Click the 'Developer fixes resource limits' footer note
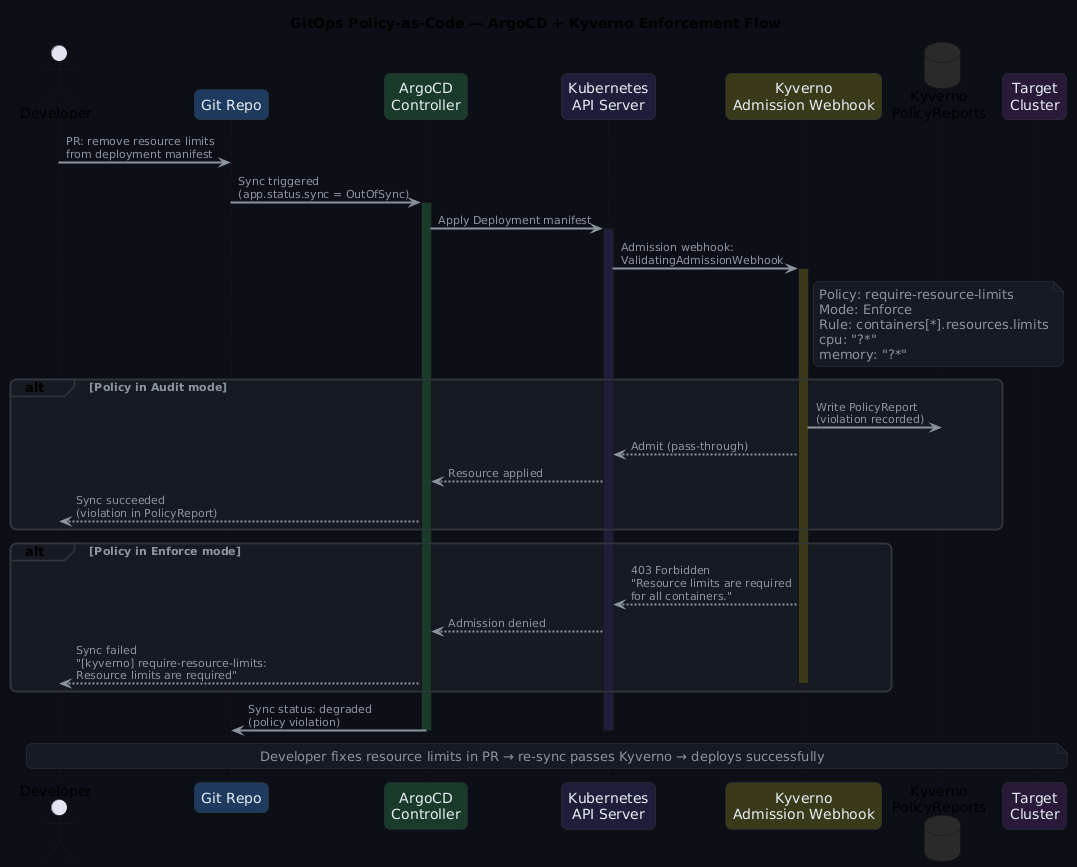 click(547, 756)
